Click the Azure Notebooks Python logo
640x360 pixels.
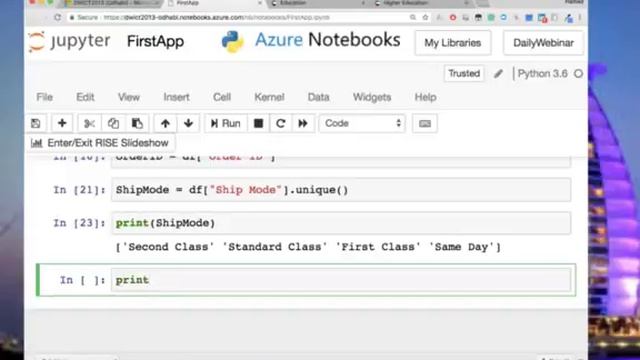pos(233,42)
